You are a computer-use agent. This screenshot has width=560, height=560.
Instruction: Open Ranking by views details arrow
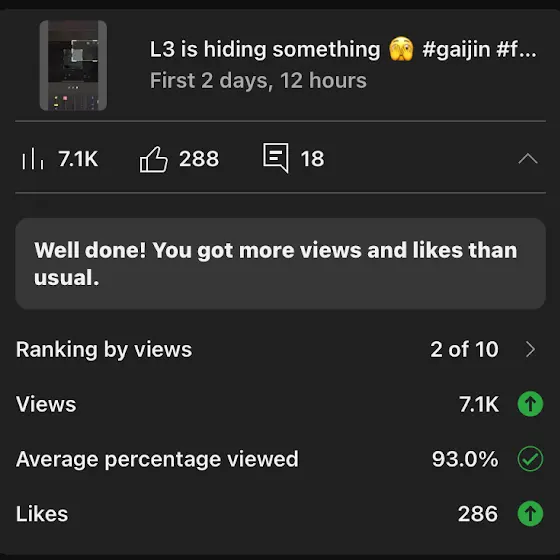click(530, 349)
